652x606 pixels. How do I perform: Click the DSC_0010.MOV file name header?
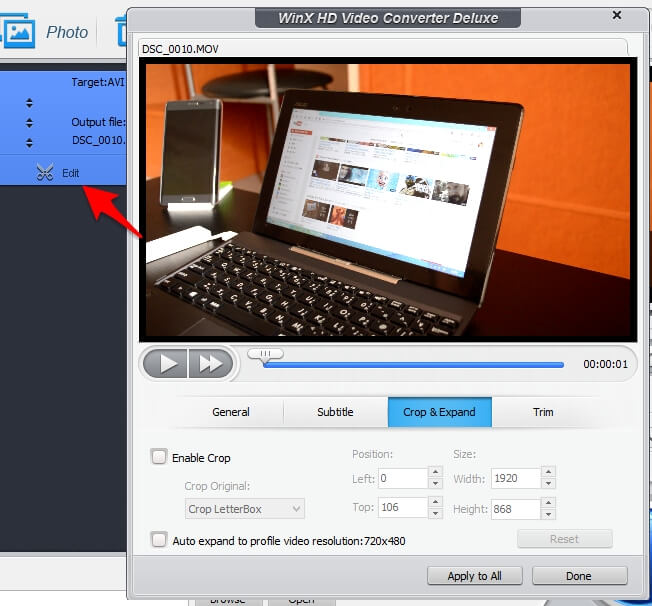[x=180, y=49]
